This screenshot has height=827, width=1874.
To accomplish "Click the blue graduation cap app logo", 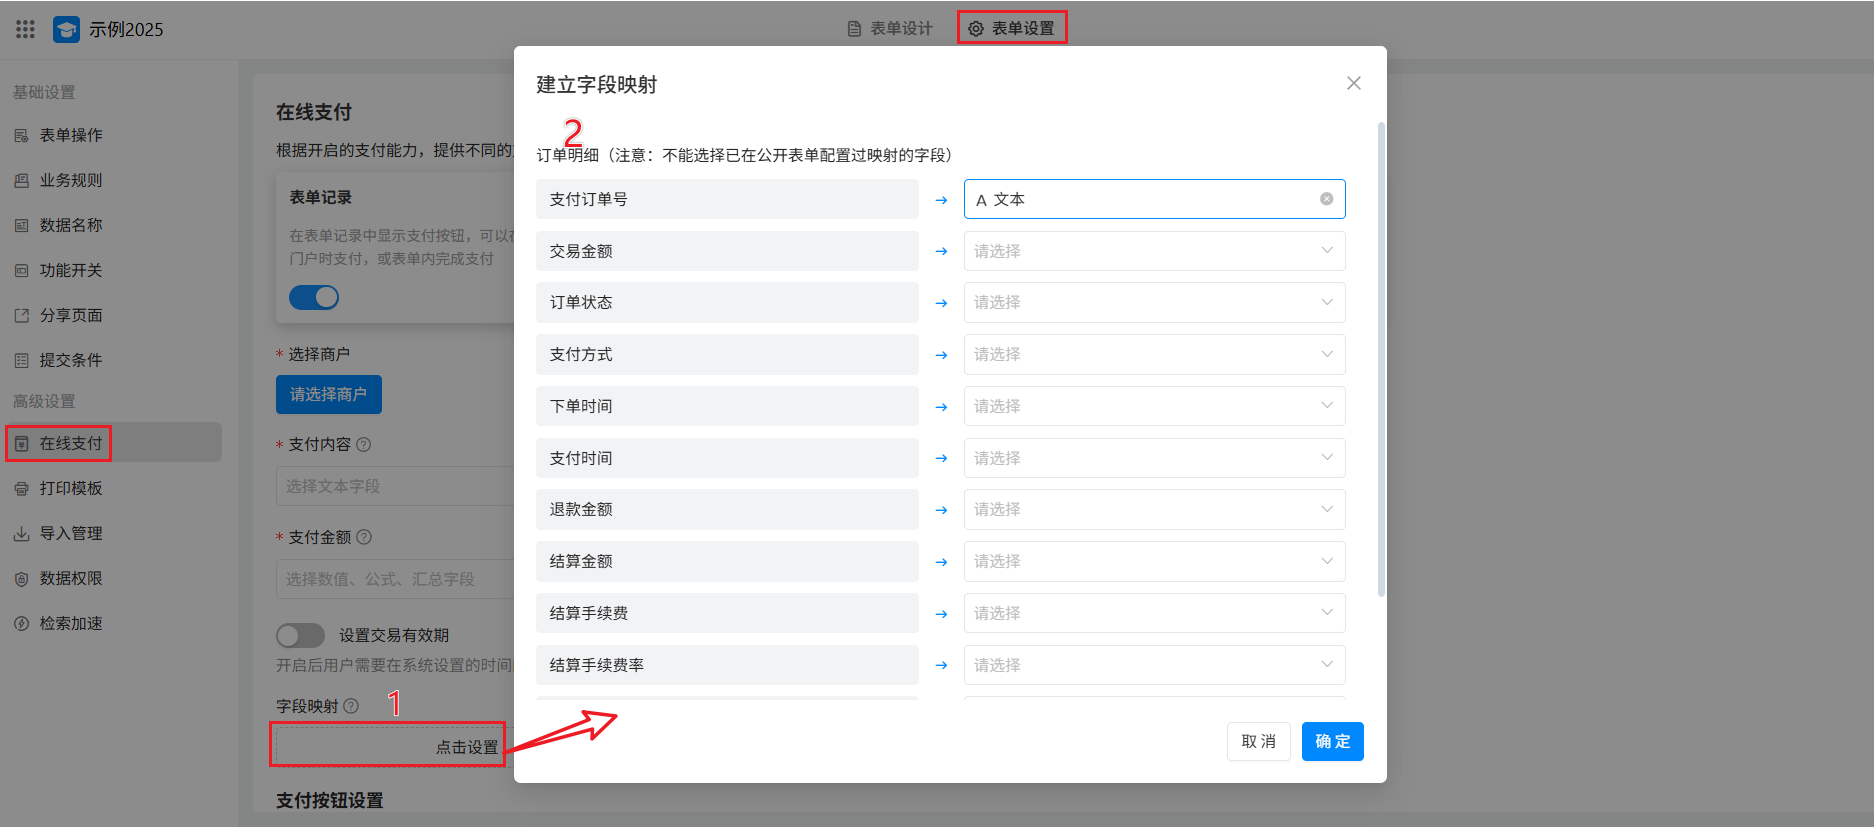I will click(66, 29).
